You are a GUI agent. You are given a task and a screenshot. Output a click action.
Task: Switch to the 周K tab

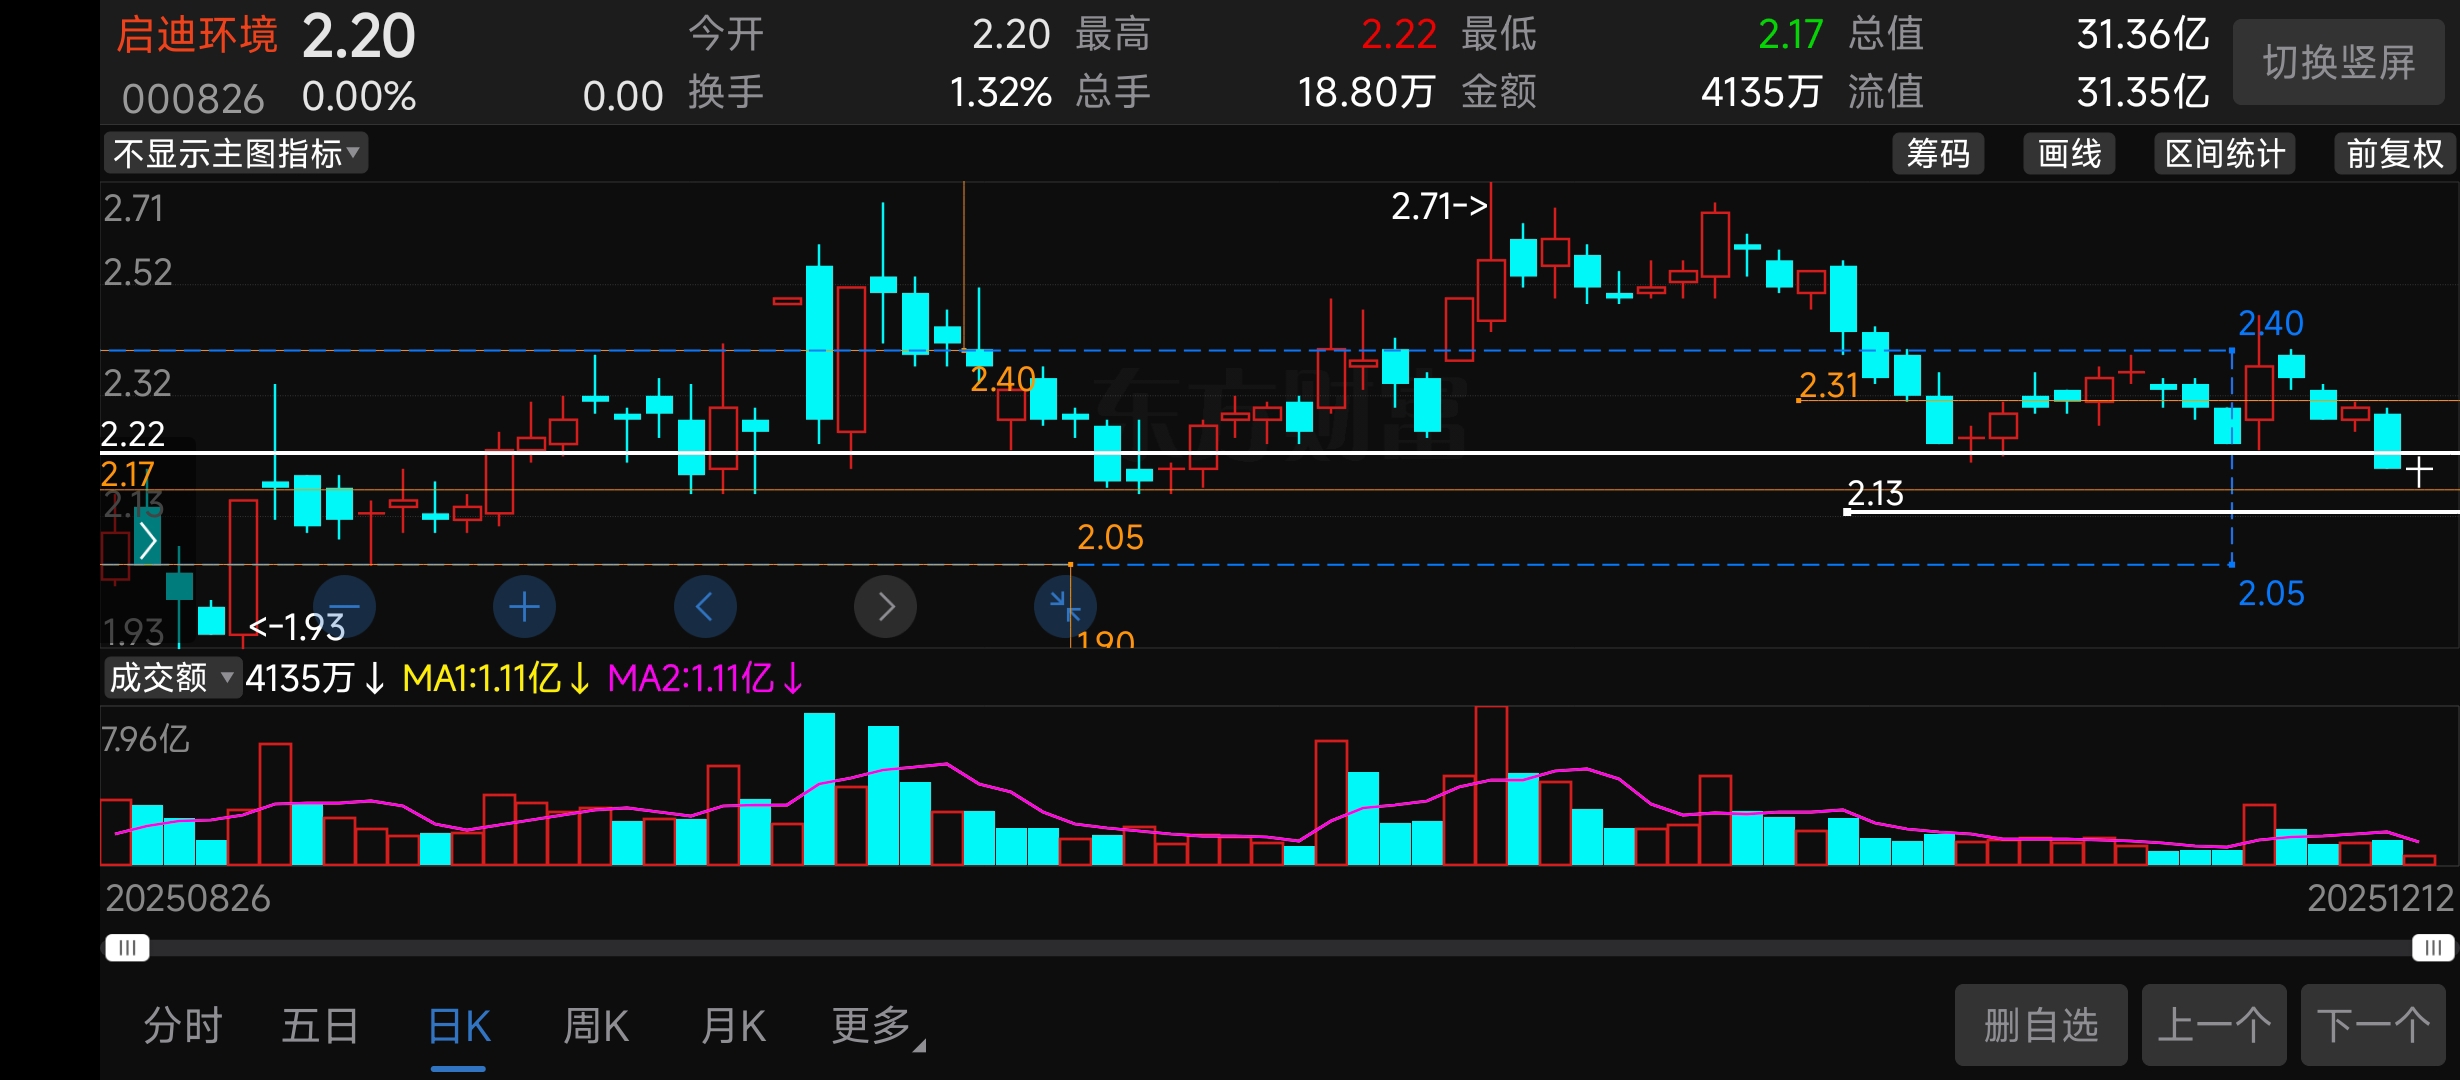pos(596,1026)
